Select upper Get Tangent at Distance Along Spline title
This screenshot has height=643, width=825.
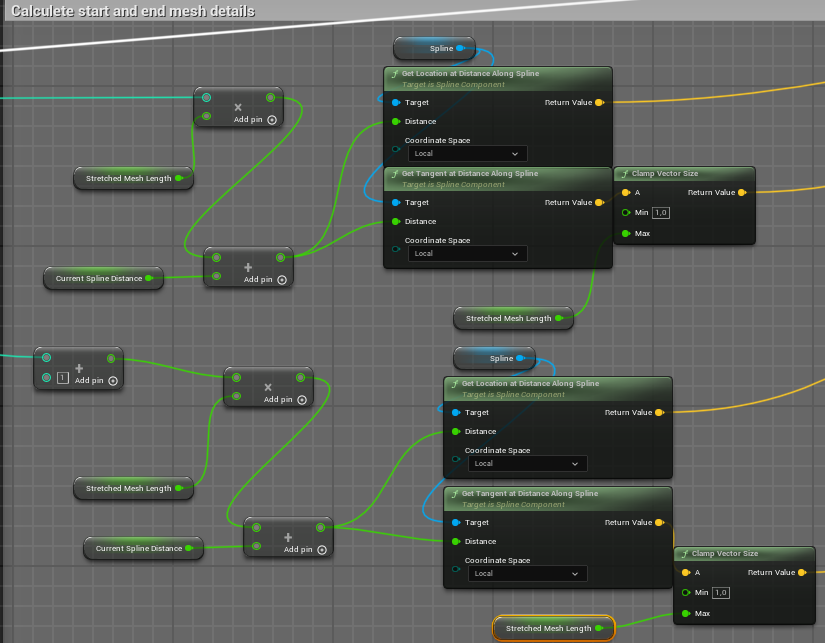coord(470,174)
